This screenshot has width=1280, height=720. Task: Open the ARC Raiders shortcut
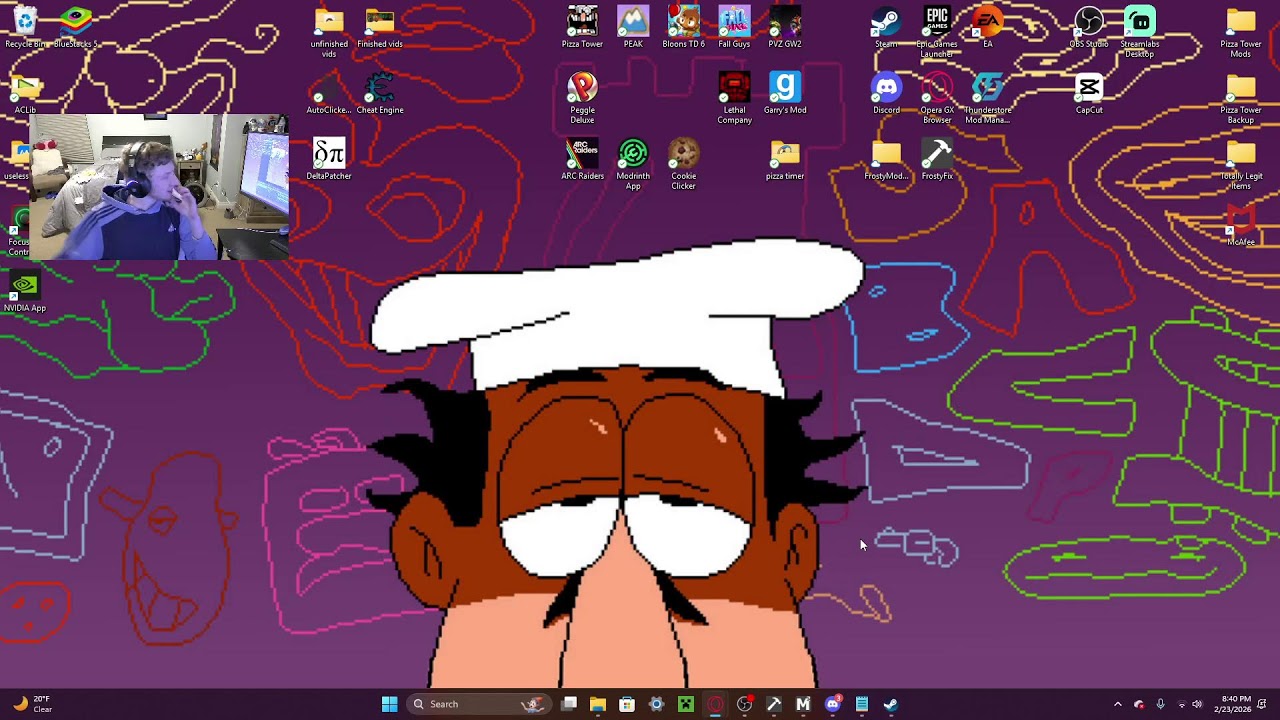click(x=582, y=159)
